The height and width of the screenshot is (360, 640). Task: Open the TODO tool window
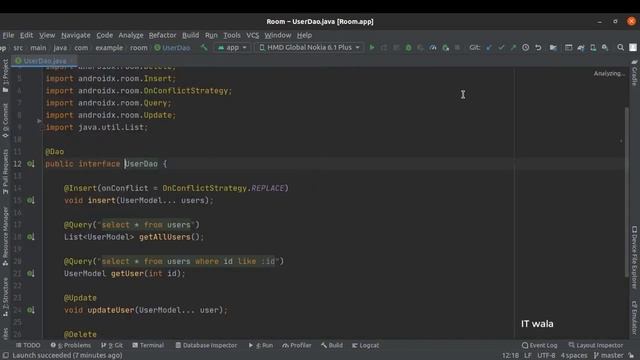pos(28,345)
